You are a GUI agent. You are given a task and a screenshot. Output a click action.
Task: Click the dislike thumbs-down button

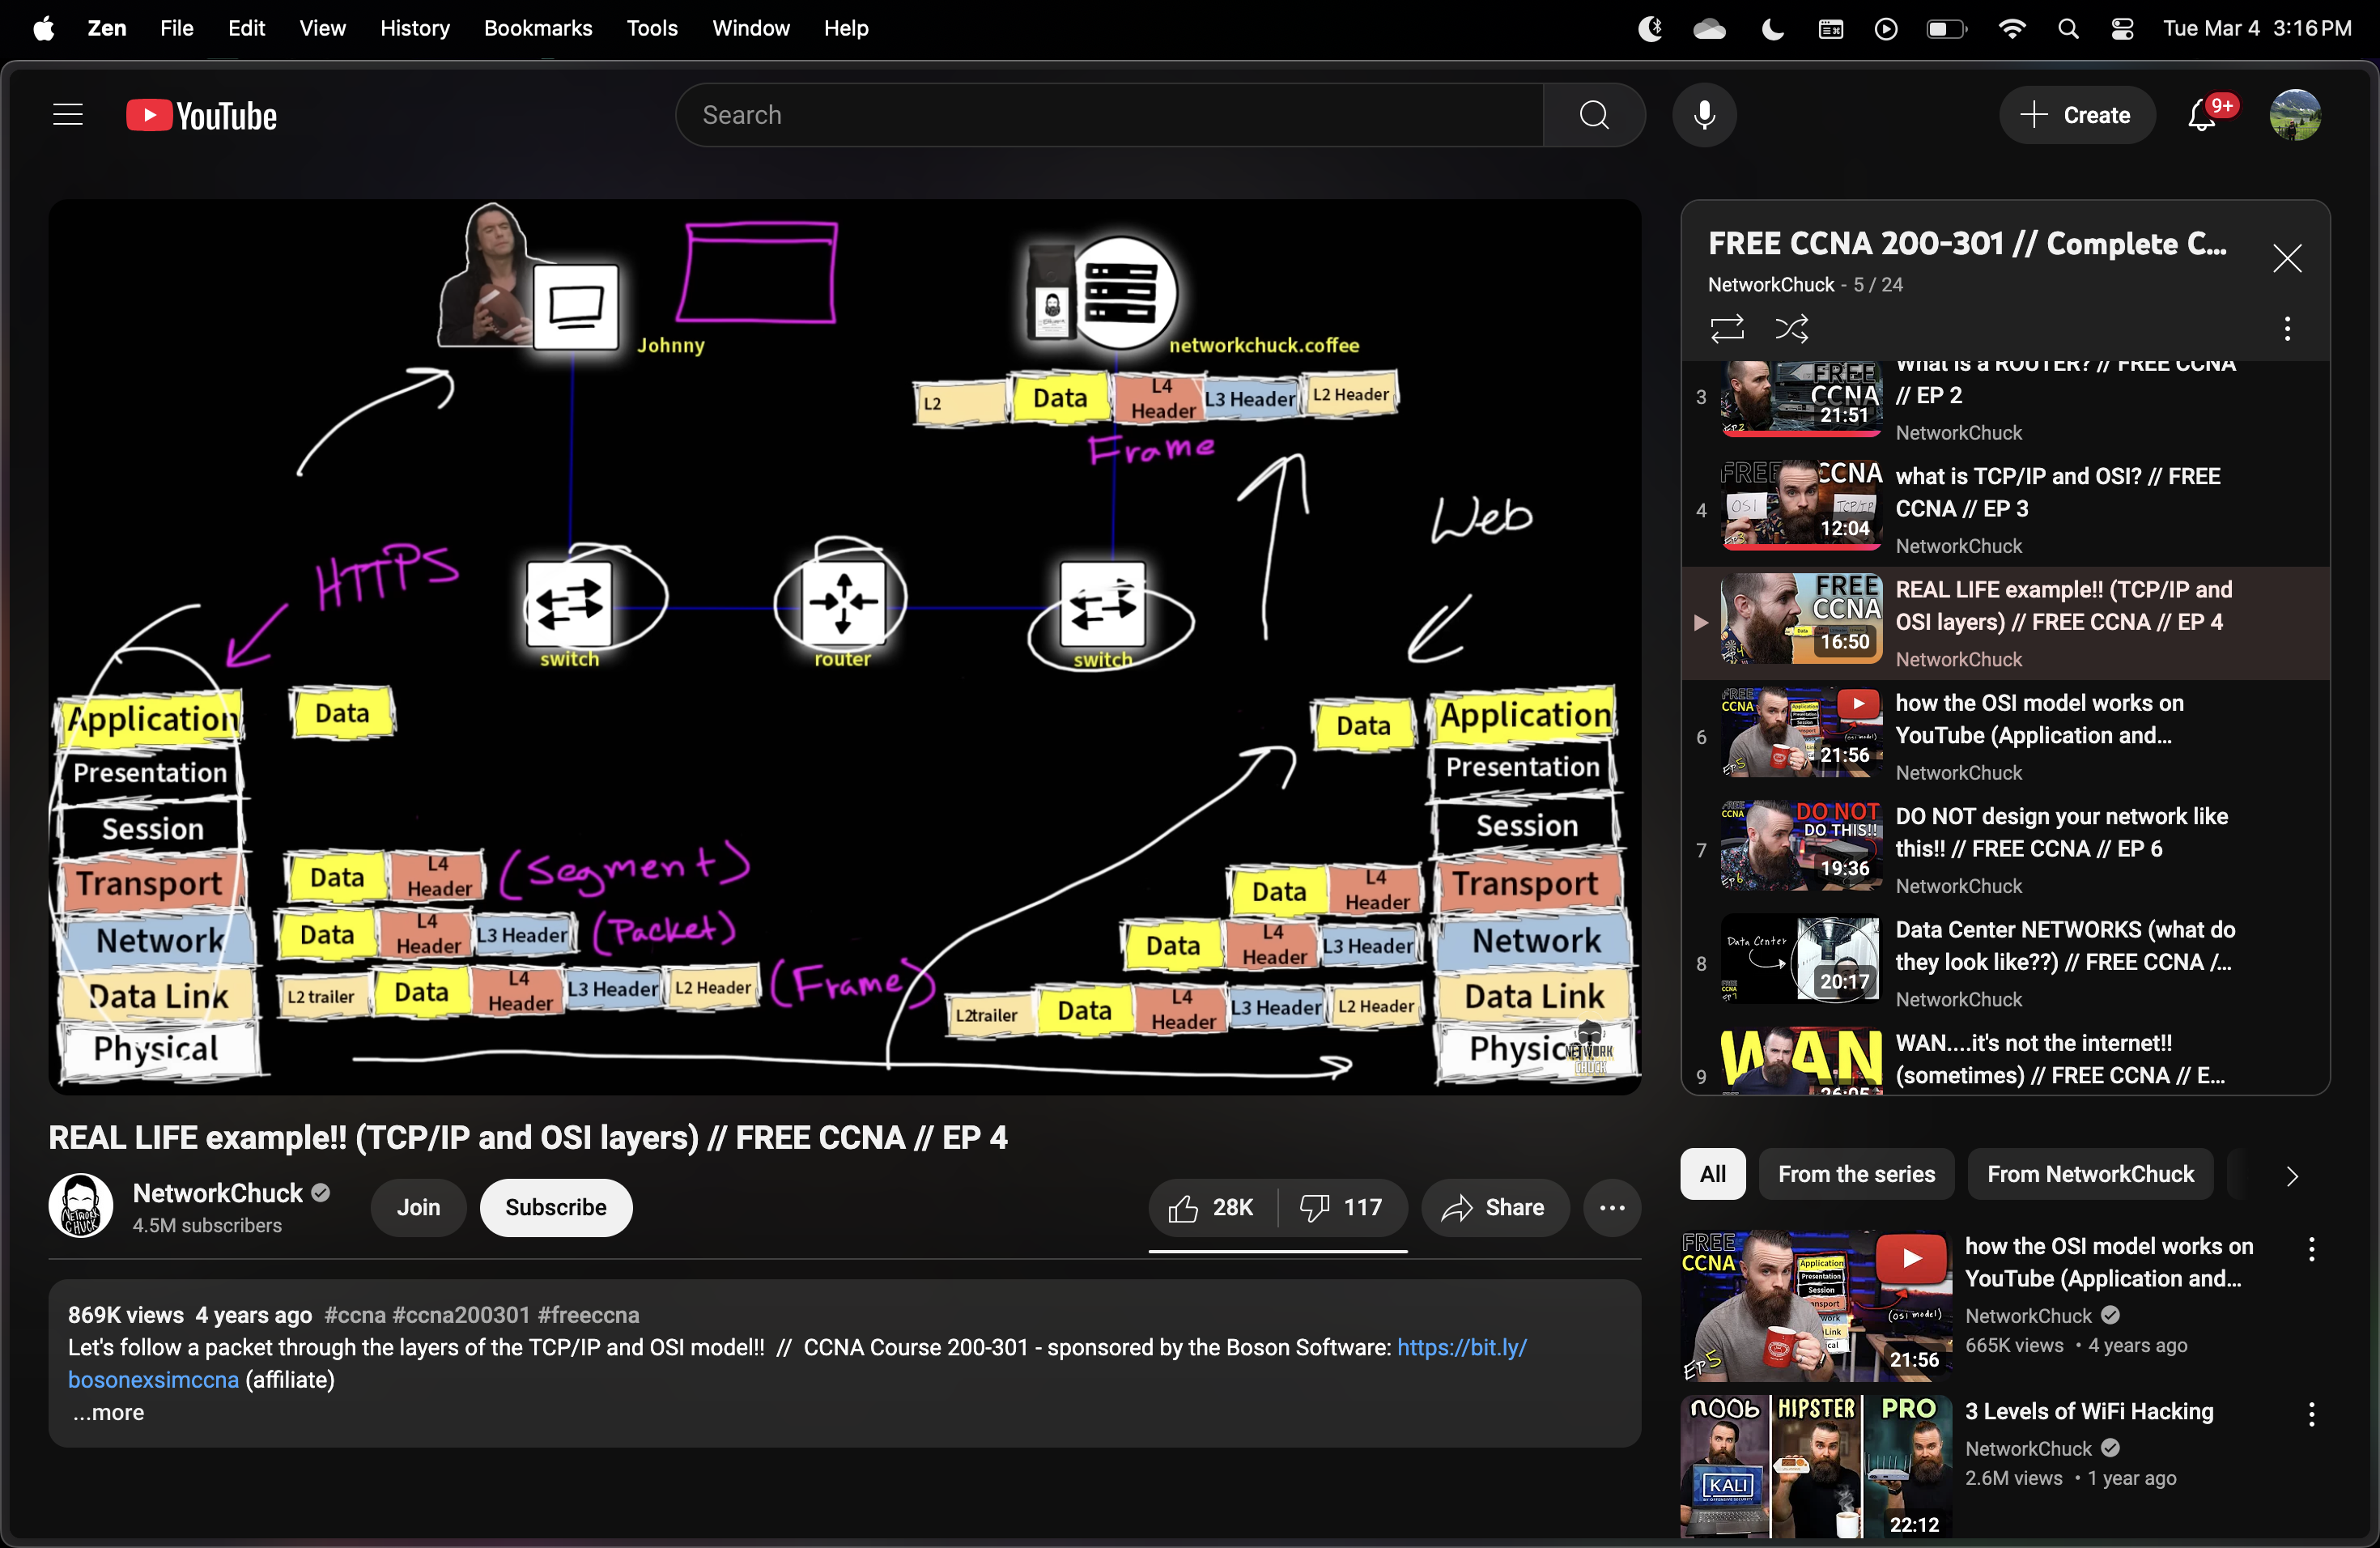pyautogui.click(x=1340, y=1207)
